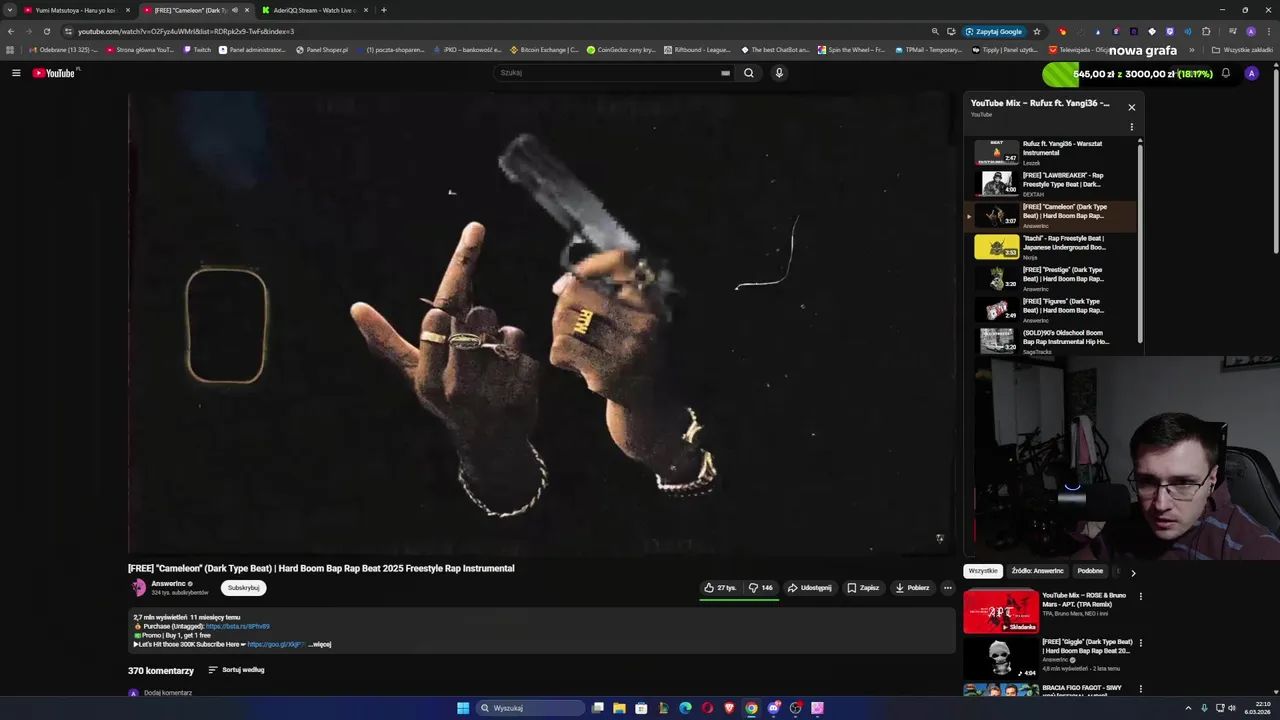Screen dimensions: 1280x720
Task: Open a new browser tab
Action: [x=384, y=10]
